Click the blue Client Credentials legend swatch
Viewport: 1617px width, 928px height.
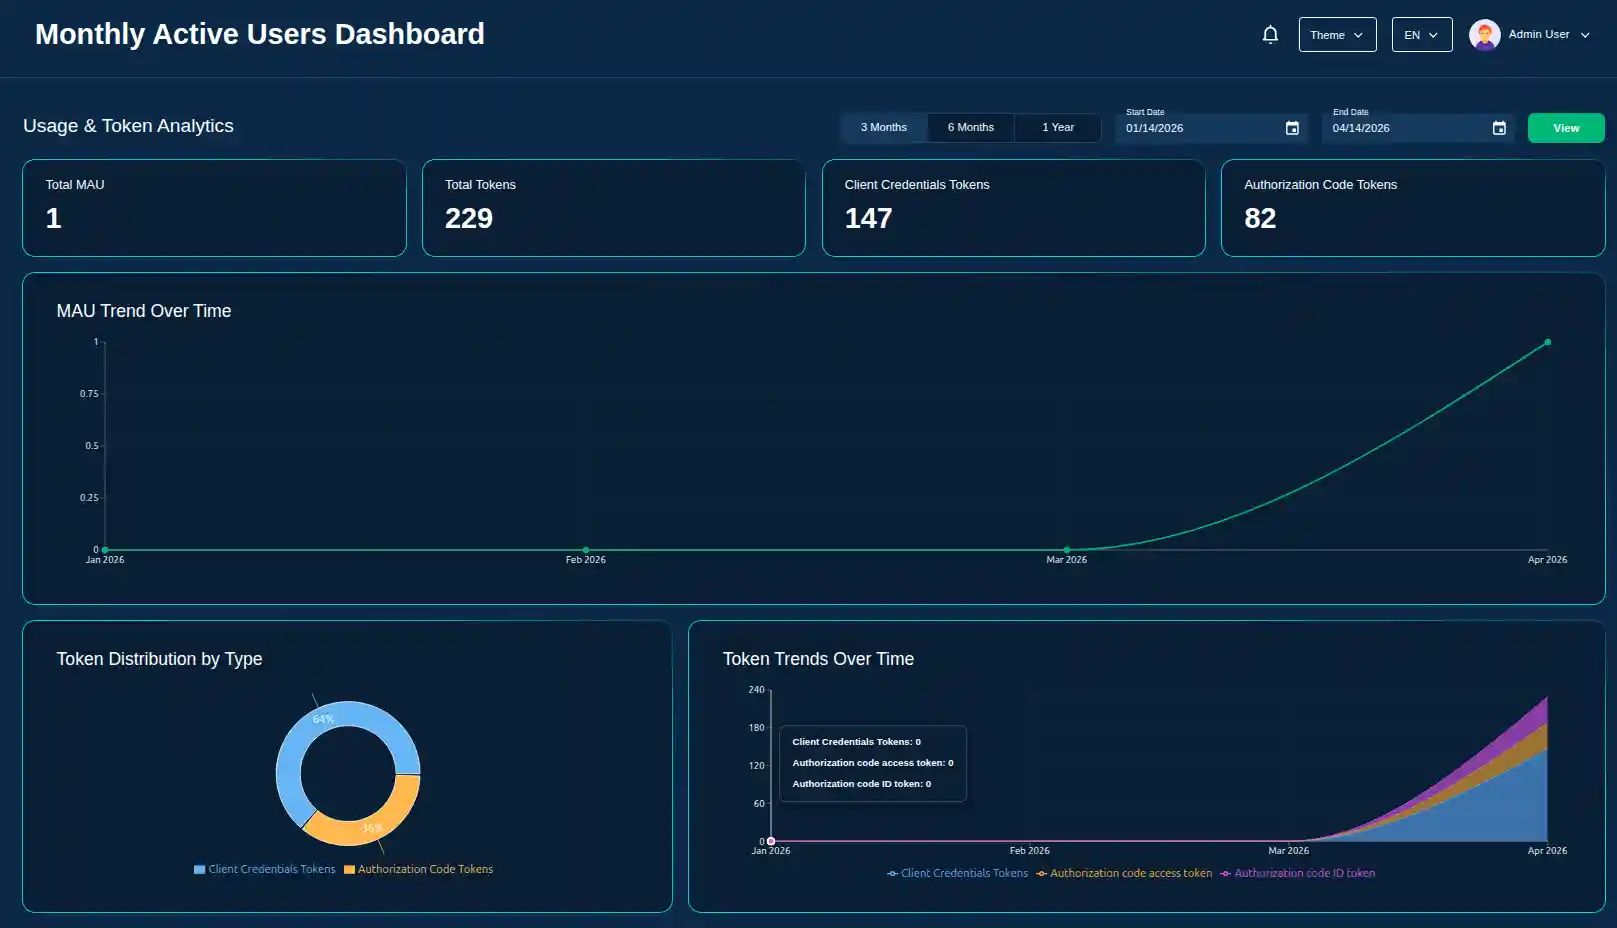click(x=200, y=870)
